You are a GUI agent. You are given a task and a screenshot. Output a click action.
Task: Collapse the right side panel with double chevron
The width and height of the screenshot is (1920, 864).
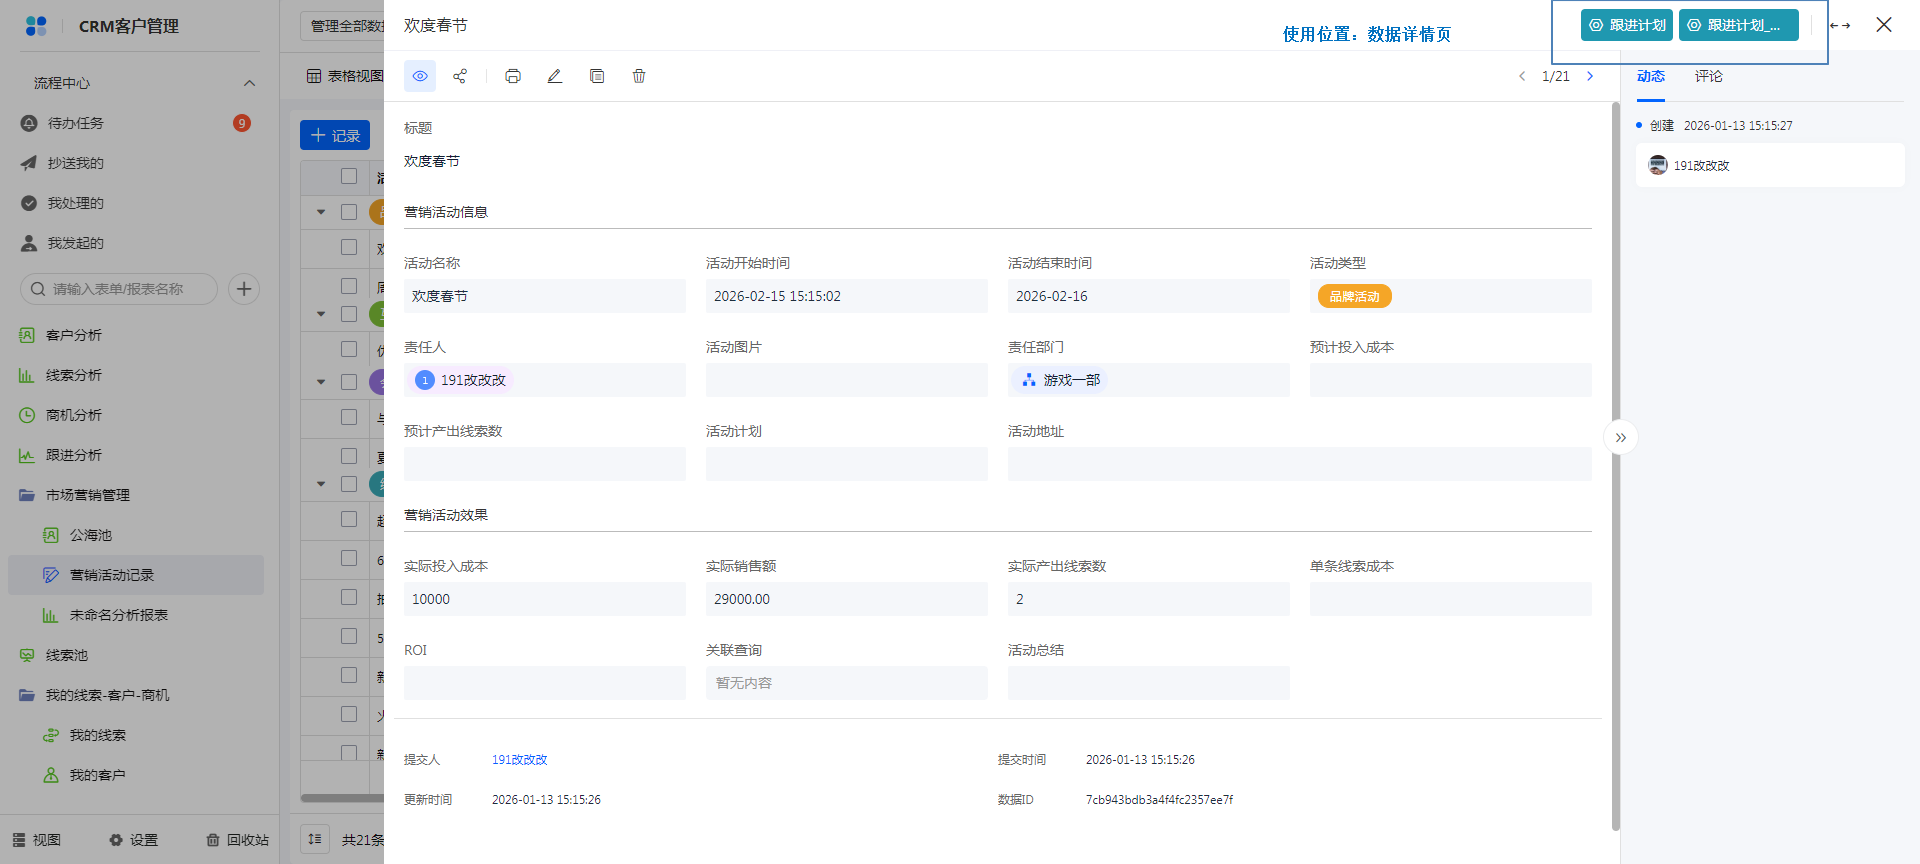pyautogui.click(x=1621, y=438)
